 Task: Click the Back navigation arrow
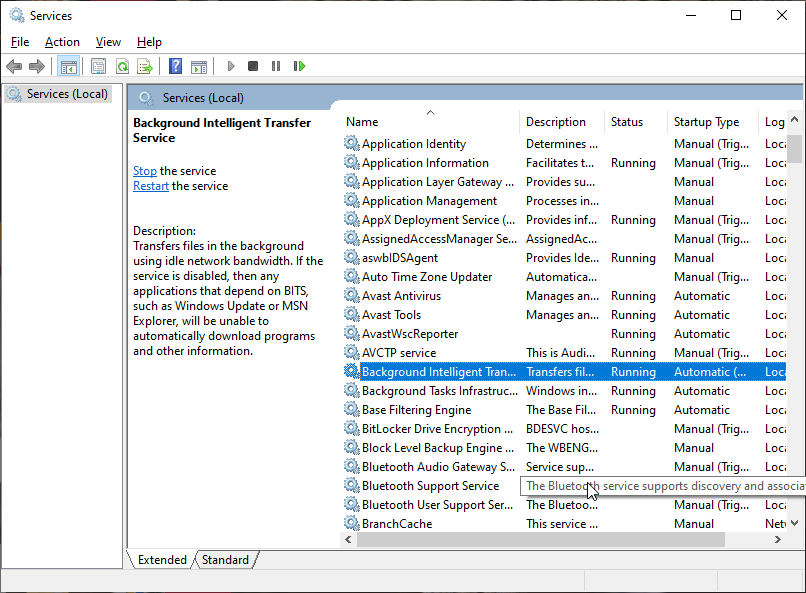coord(14,66)
